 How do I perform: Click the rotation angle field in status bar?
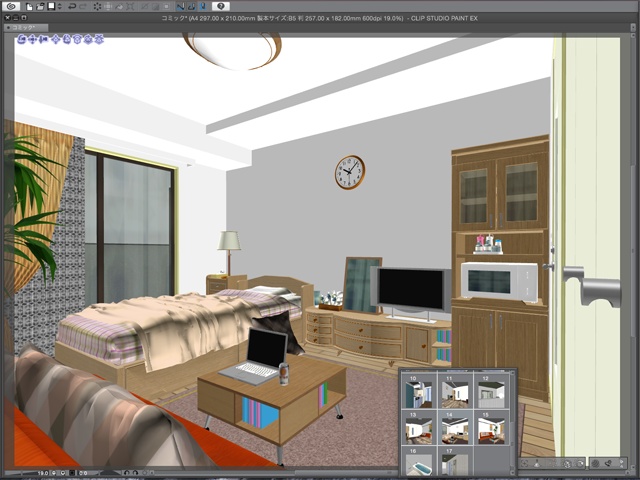point(83,473)
